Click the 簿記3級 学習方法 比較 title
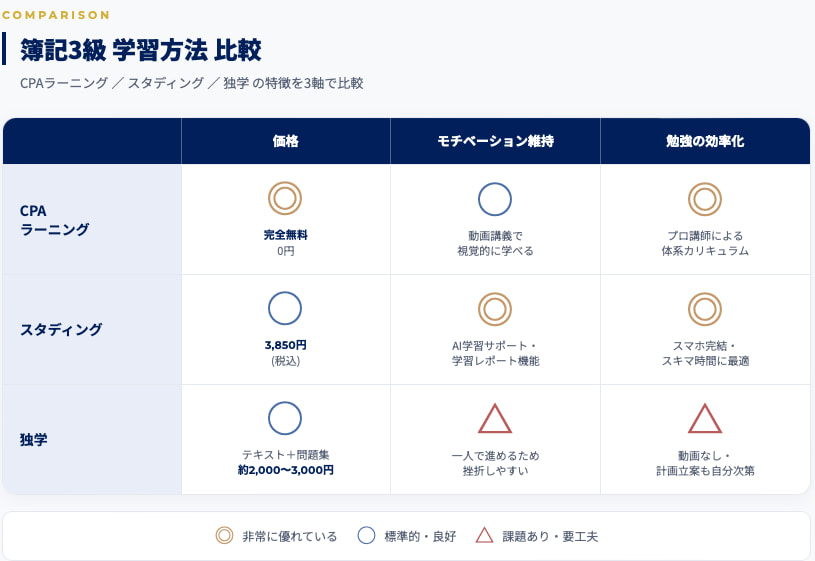Screen dimensions: 815x561 tap(140, 50)
